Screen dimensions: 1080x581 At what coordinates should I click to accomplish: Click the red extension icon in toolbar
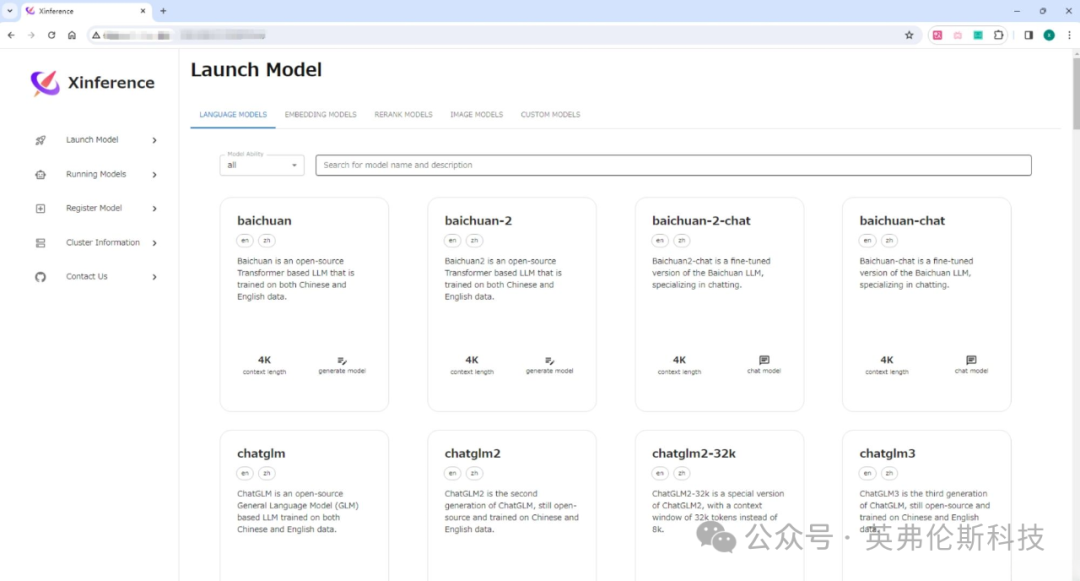point(937,35)
